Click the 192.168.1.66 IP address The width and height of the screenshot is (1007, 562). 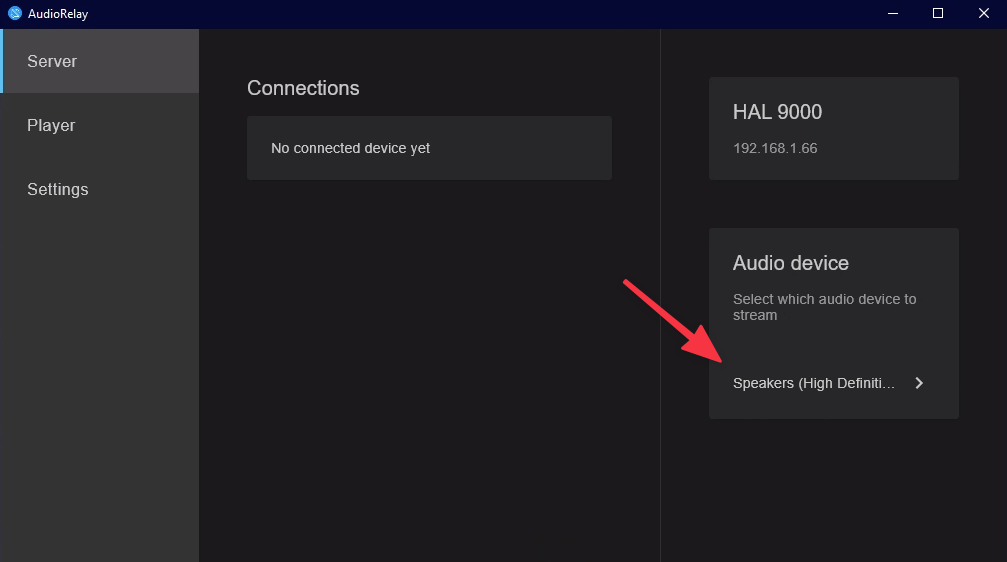click(775, 148)
